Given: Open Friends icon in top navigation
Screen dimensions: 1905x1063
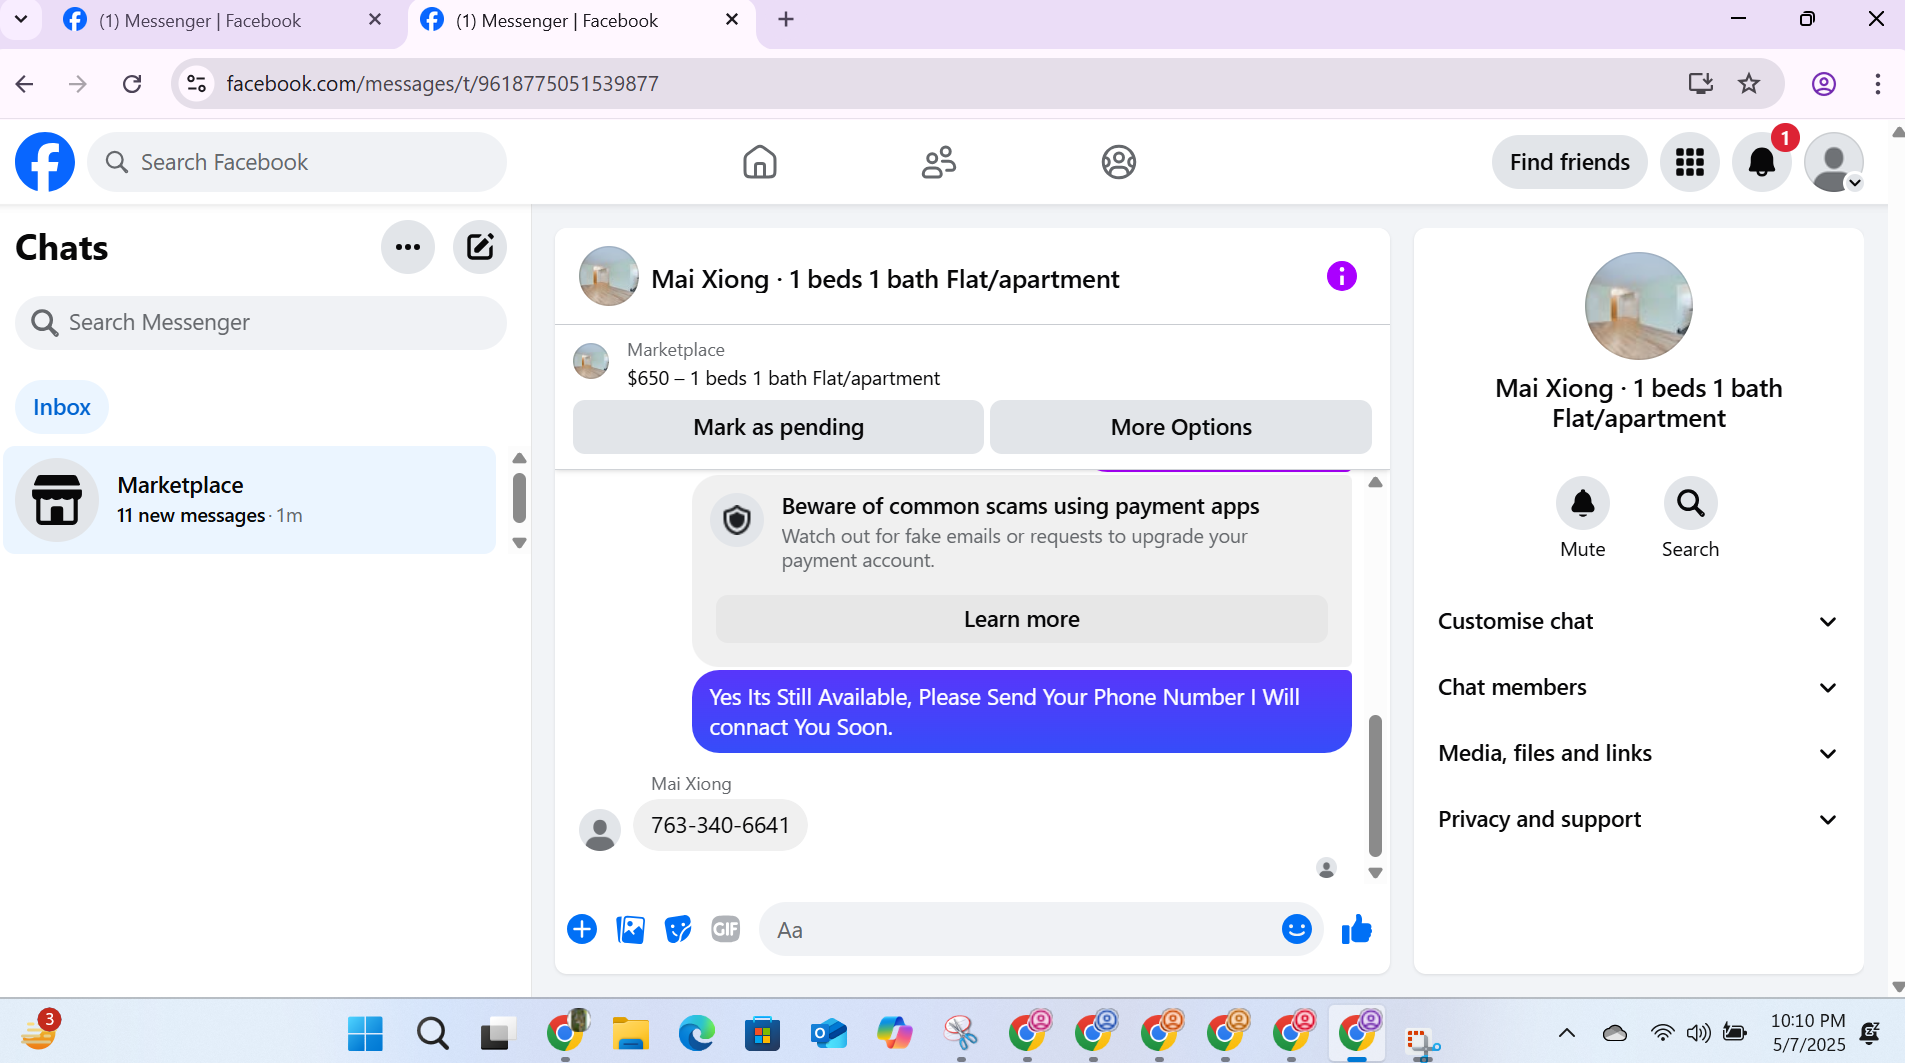Looking at the screenshot, I should [x=938, y=162].
